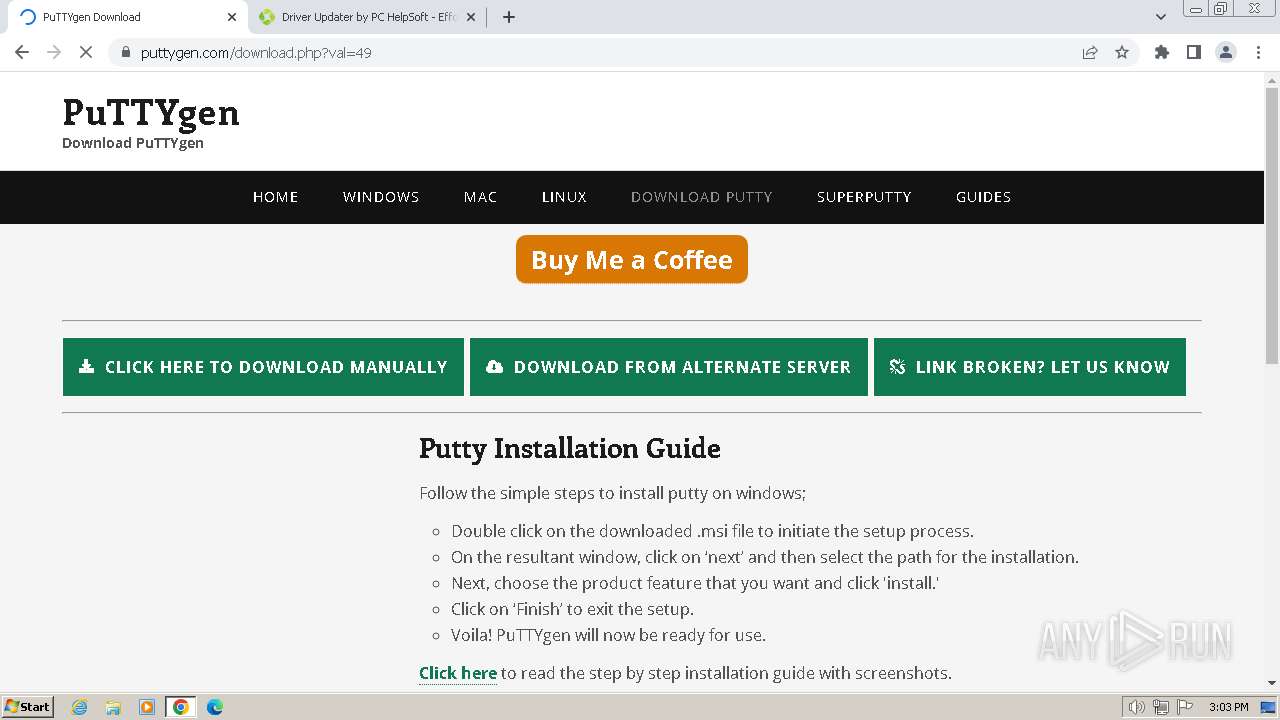Open the DOWNLOAD PUTTY navigation item
The width and height of the screenshot is (1280, 720).
pyautogui.click(x=702, y=197)
